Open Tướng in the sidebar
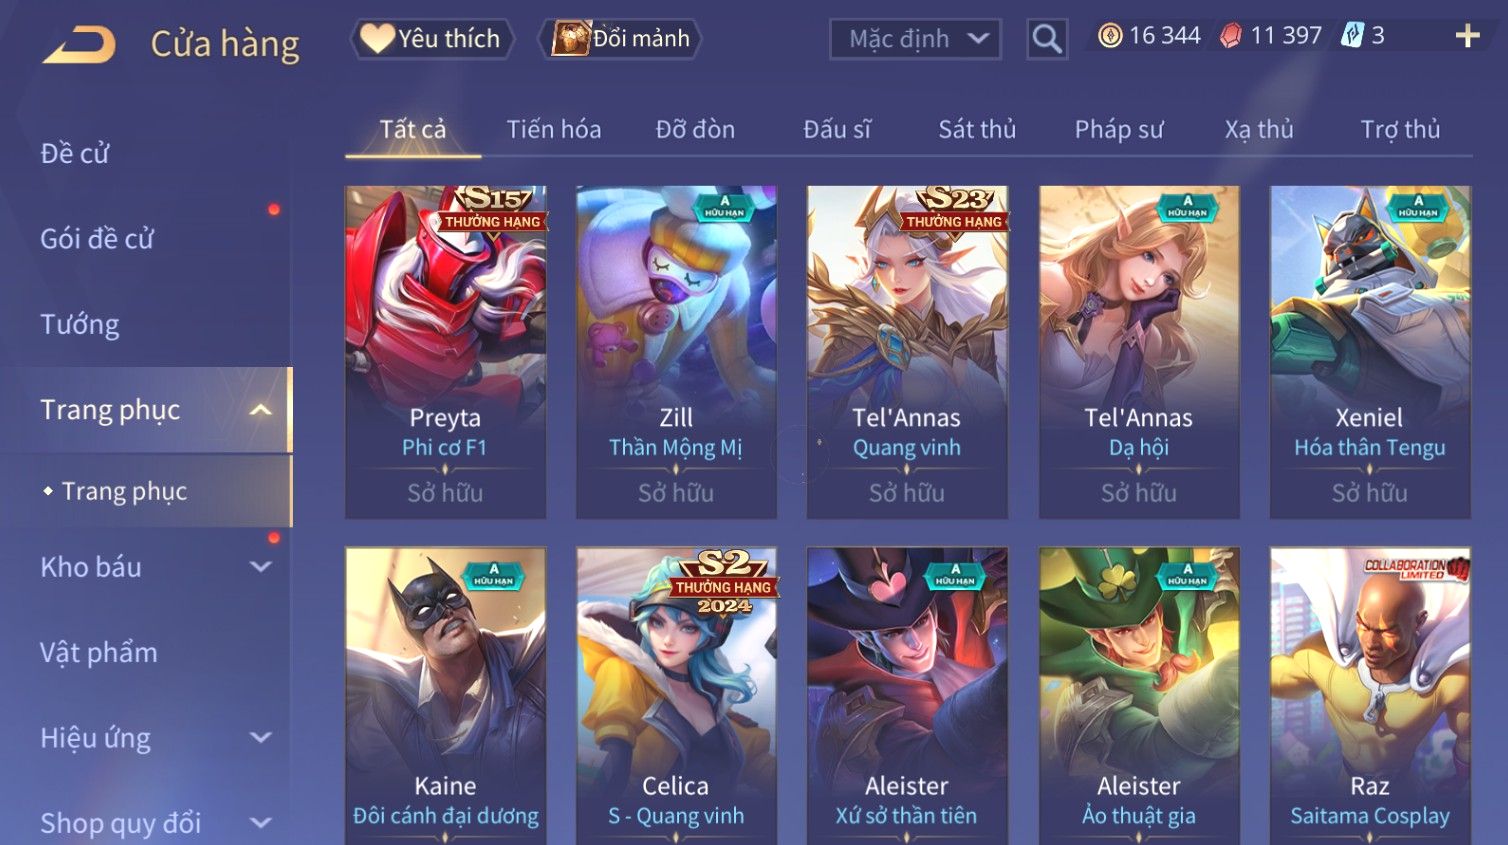This screenshot has height=845, width=1508. point(80,325)
